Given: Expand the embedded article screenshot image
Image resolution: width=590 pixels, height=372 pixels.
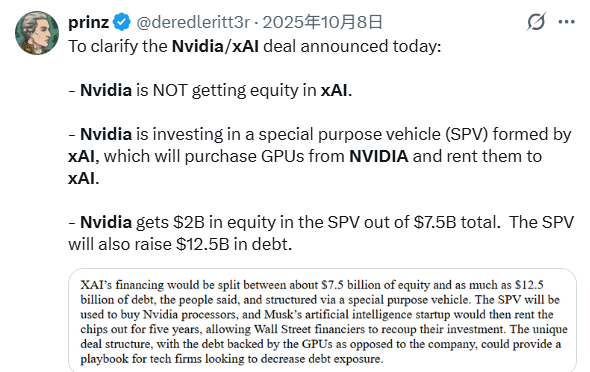Looking at the screenshot, I should coord(322,320).
